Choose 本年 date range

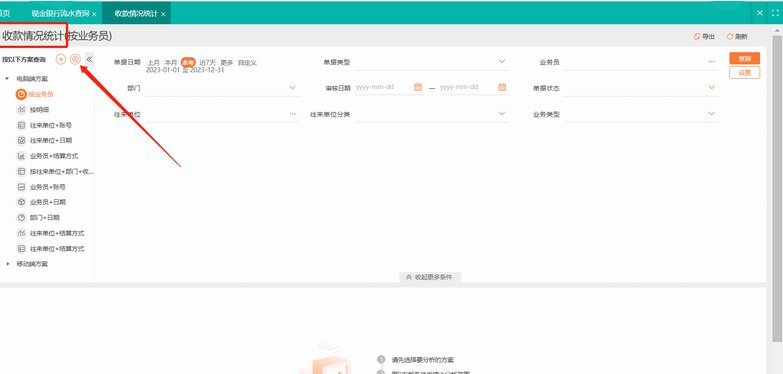point(188,62)
